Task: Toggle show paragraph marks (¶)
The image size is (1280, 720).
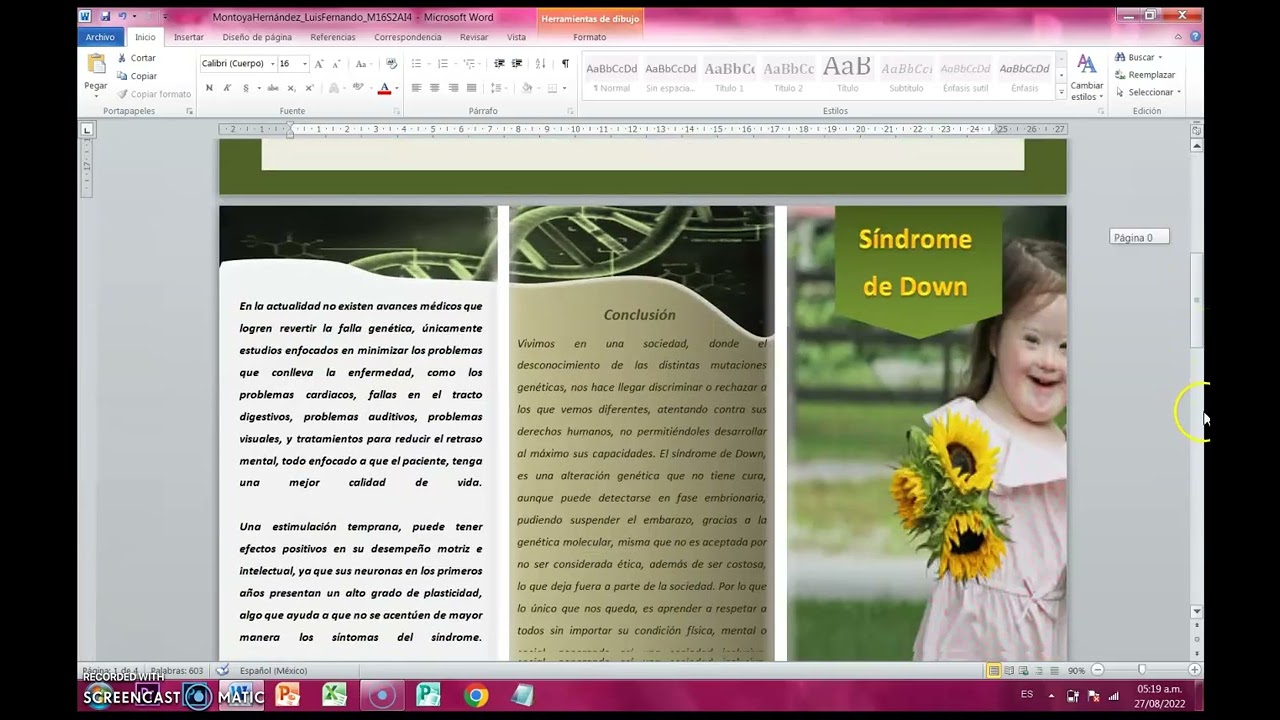Action: (565, 64)
